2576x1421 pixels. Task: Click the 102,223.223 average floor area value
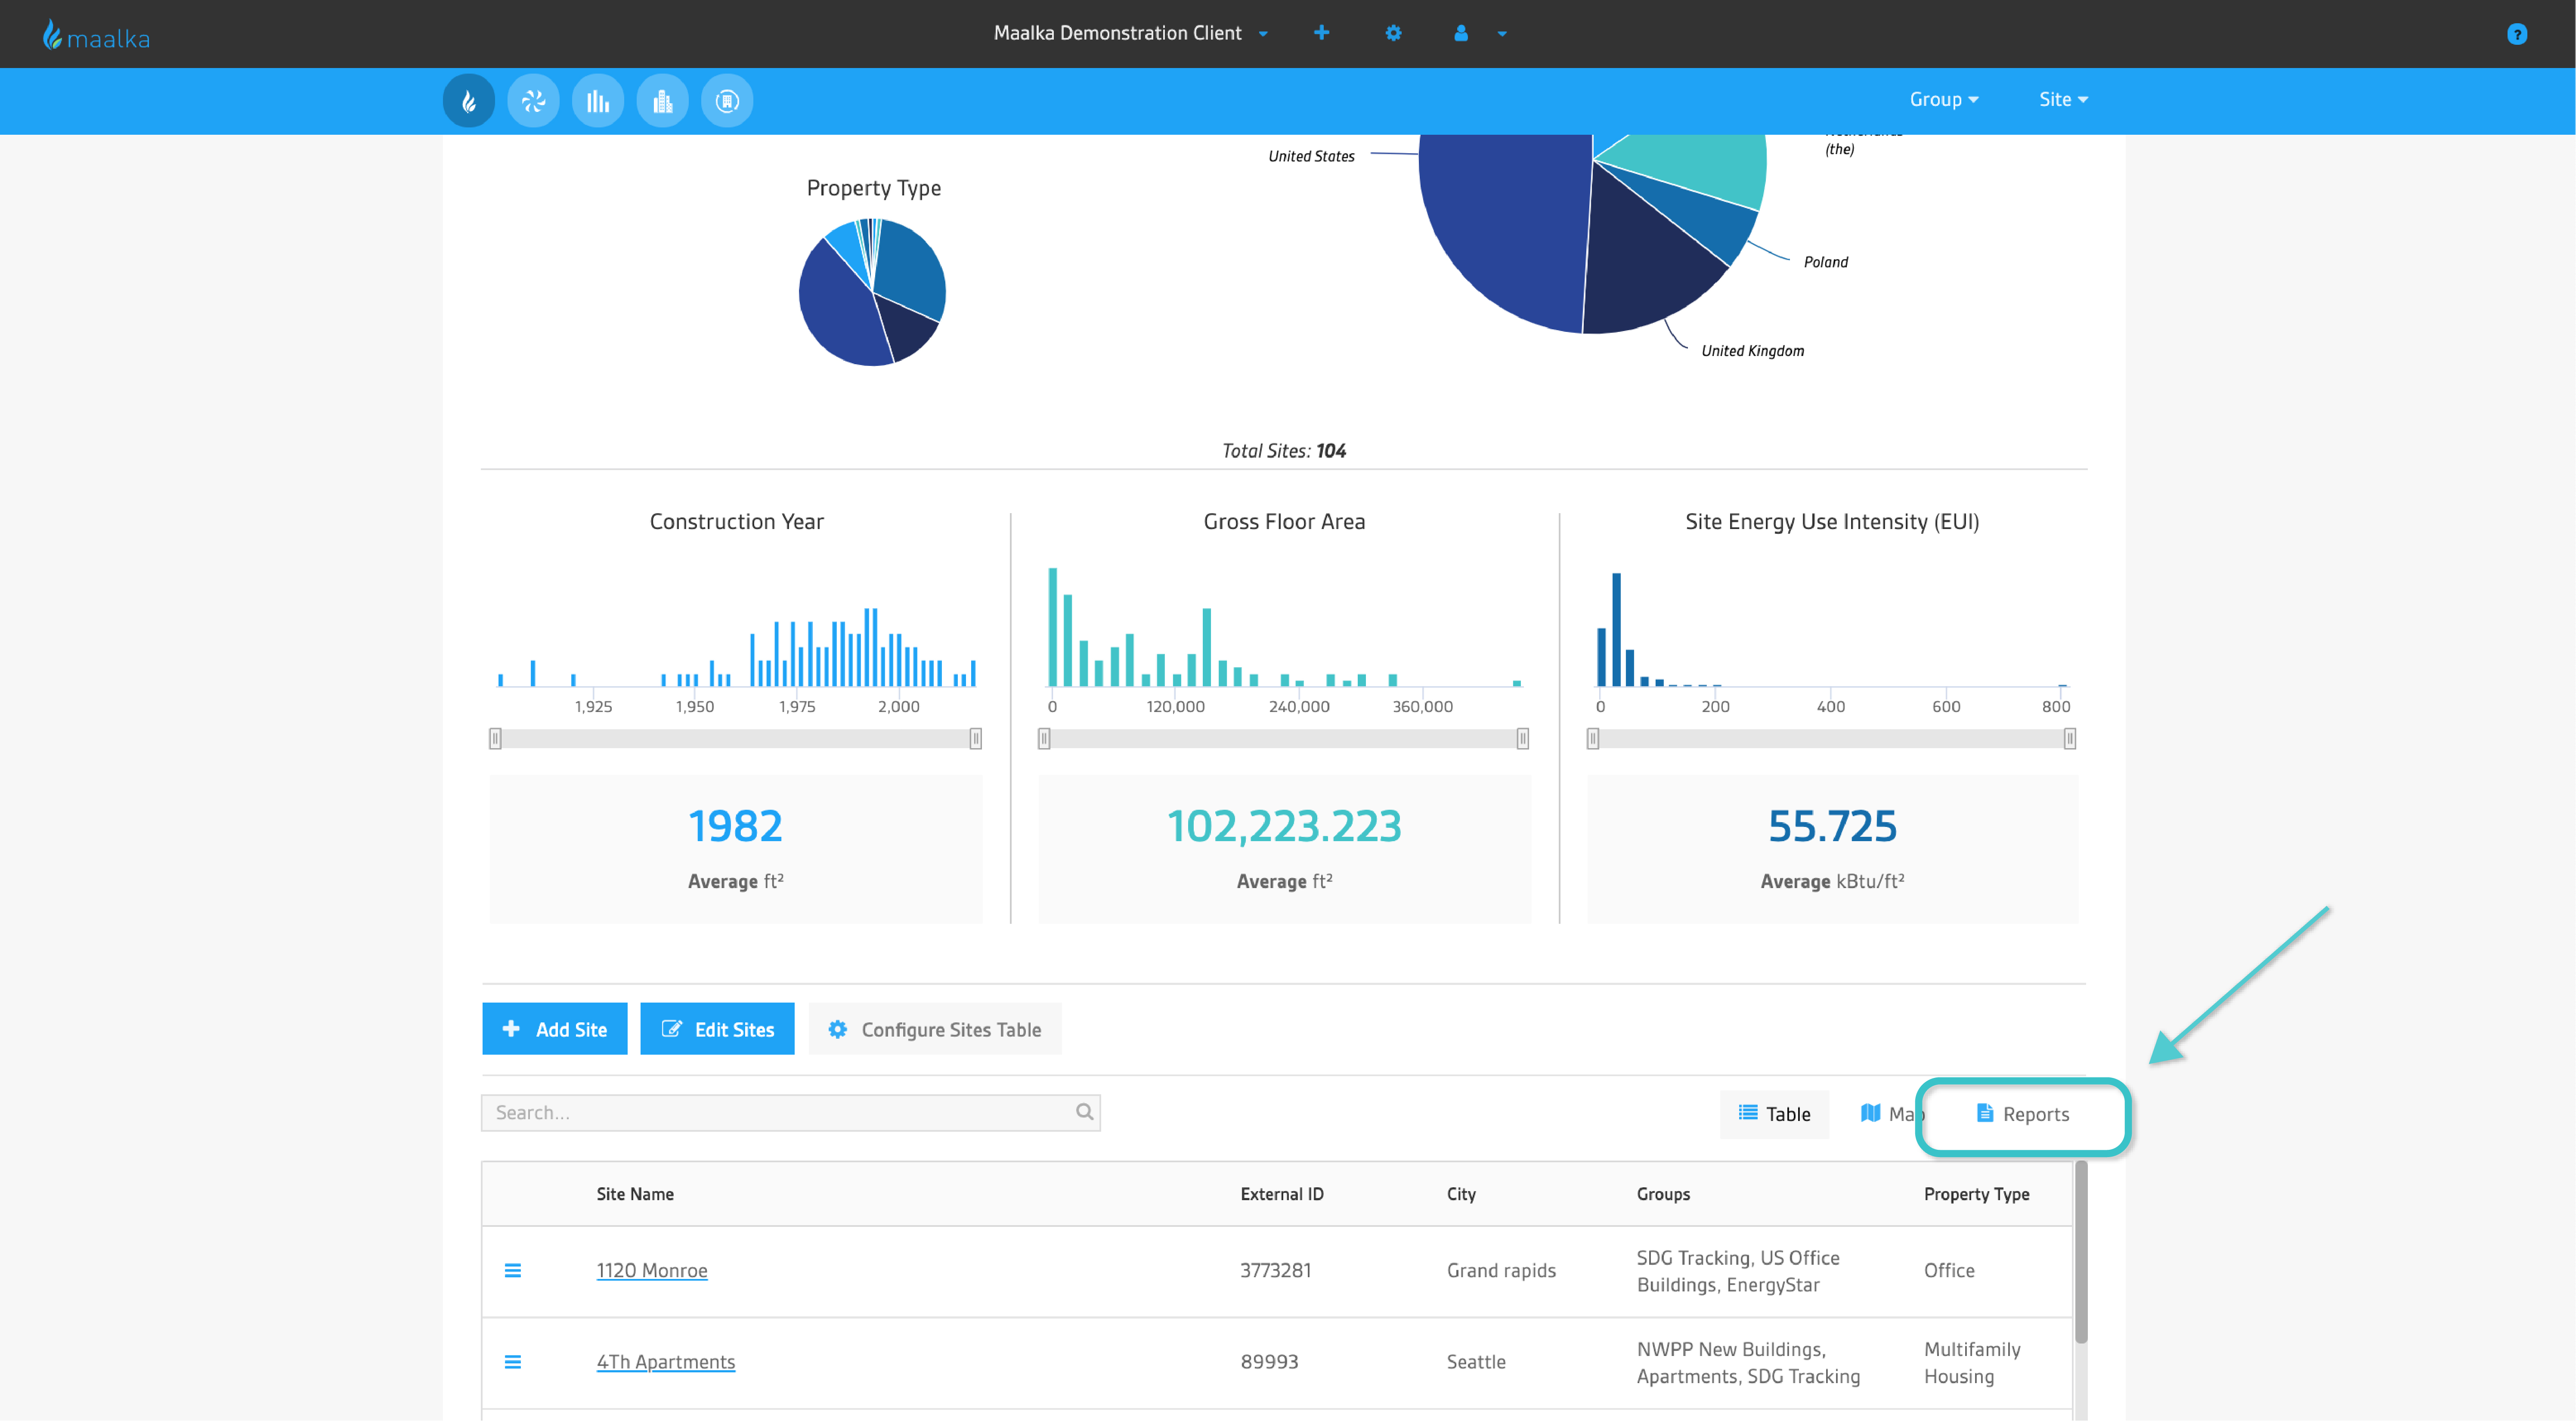(x=1284, y=826)
